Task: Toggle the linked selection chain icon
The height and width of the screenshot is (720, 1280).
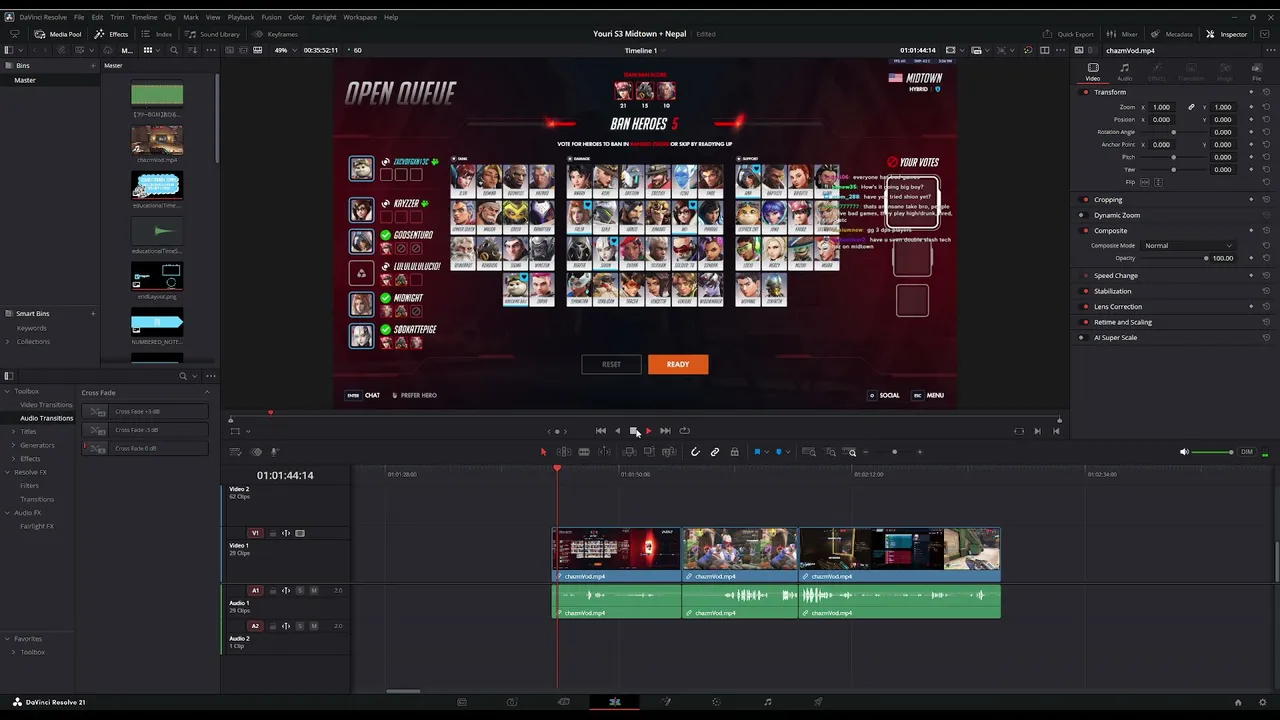Action: pyautogui.click(x=715, y=452)
